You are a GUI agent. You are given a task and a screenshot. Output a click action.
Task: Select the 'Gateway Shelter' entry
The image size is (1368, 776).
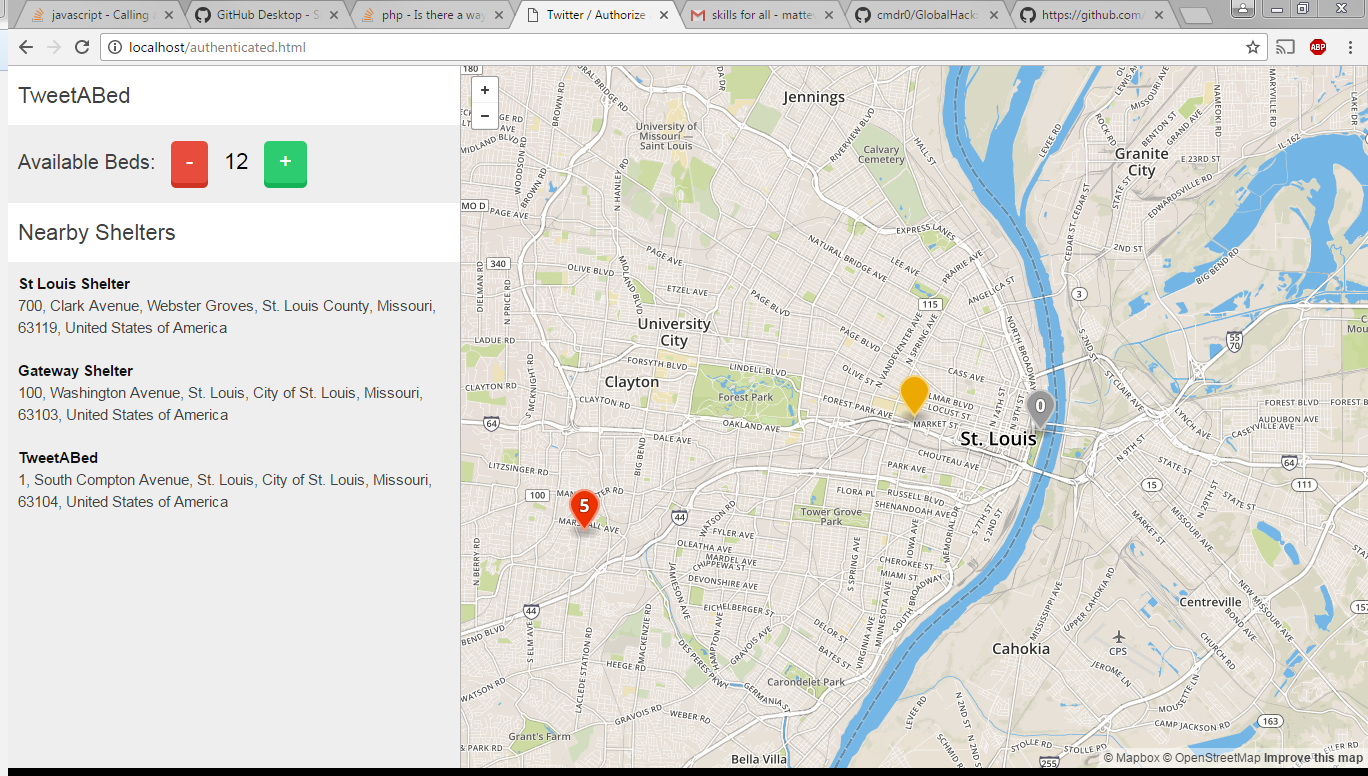pyautogui.click(x=75, y=371)
